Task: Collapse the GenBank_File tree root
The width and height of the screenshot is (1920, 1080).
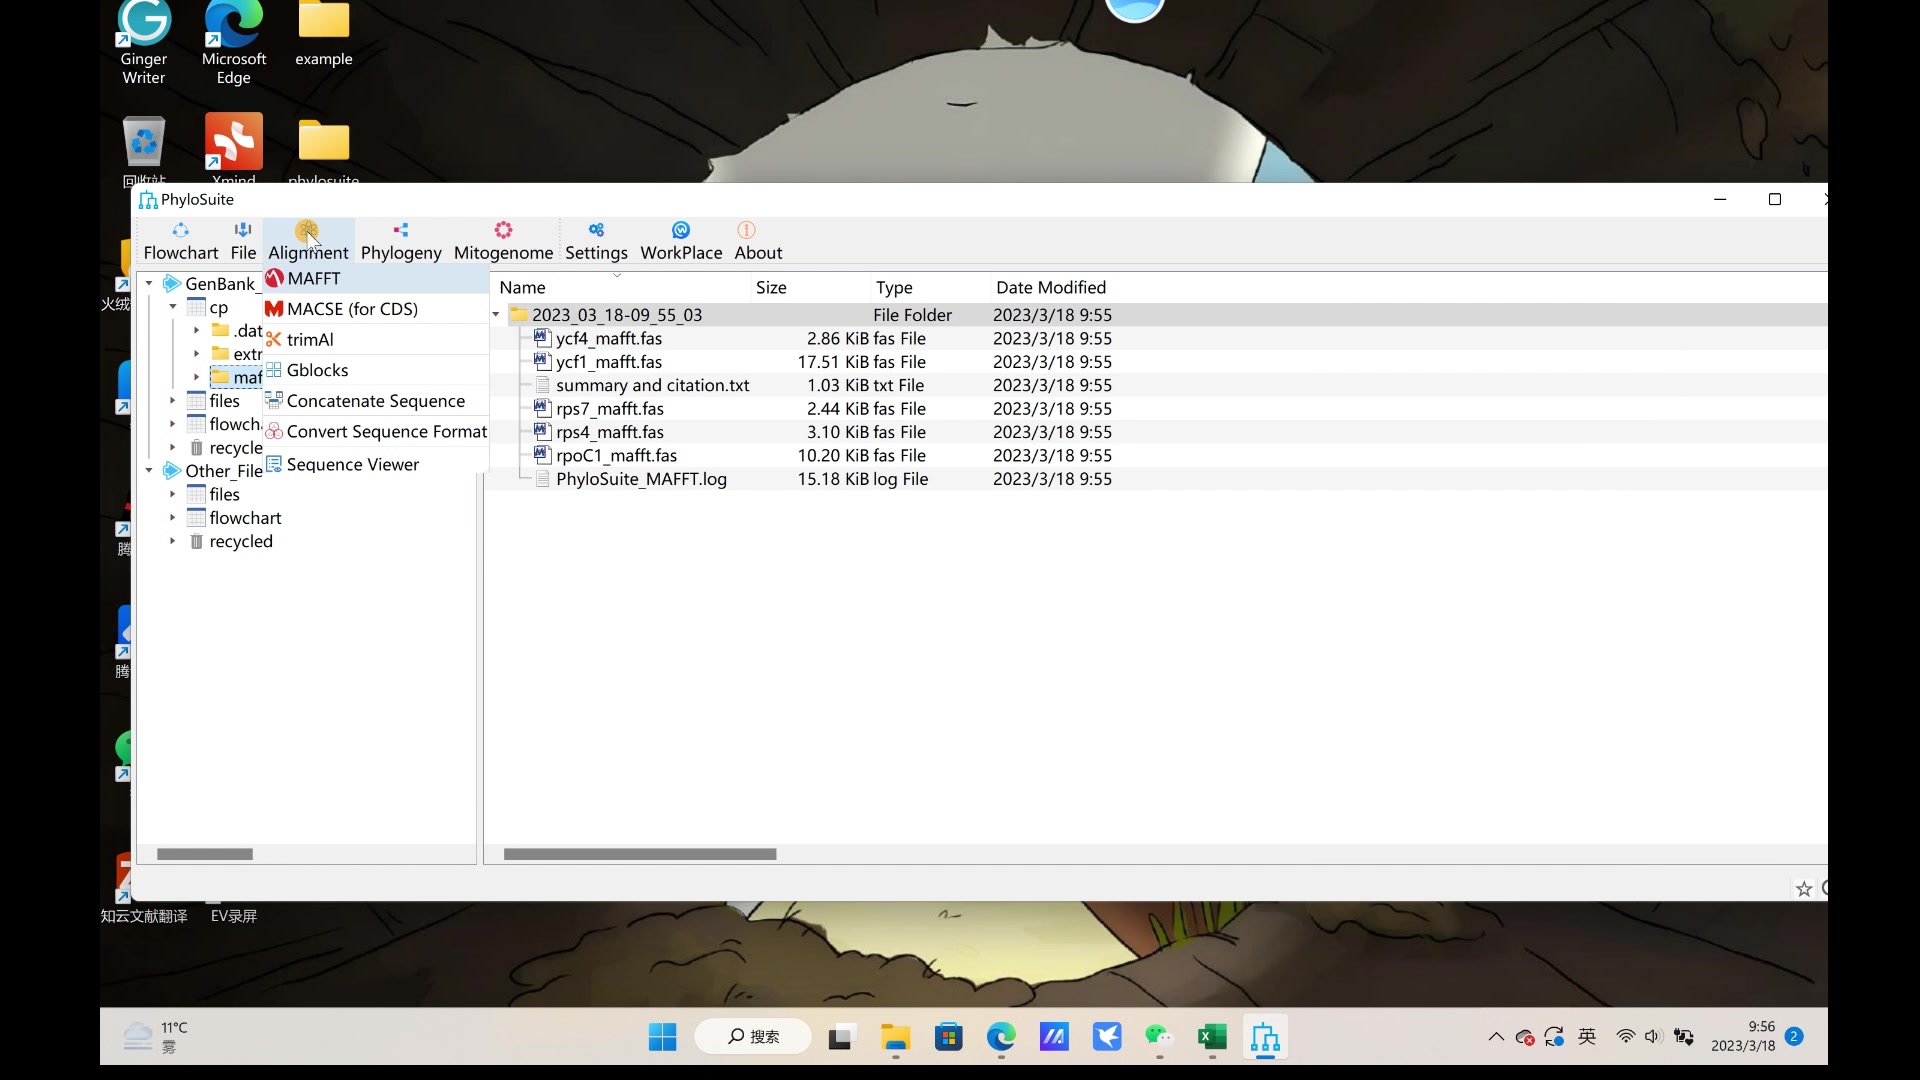Action: (149, 284)
